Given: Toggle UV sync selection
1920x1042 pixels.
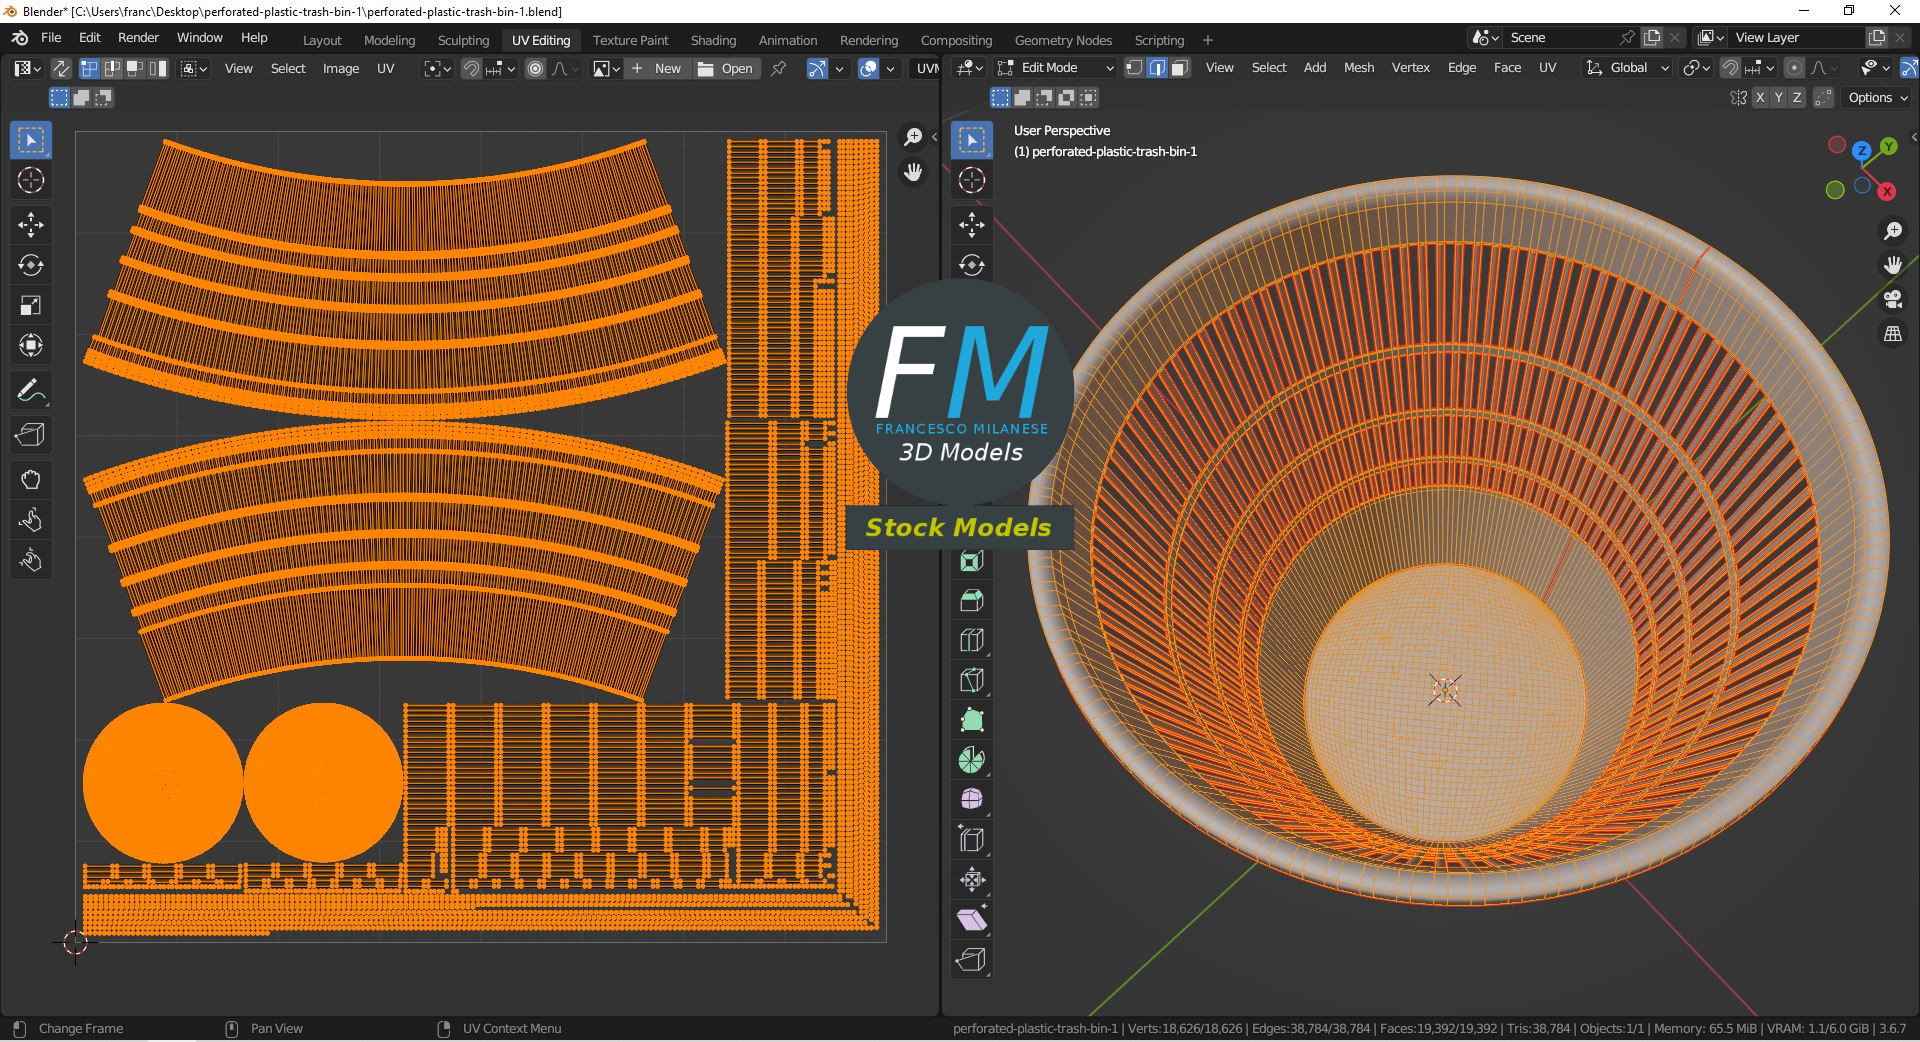Looking at the screenshot, I should 61,68.
